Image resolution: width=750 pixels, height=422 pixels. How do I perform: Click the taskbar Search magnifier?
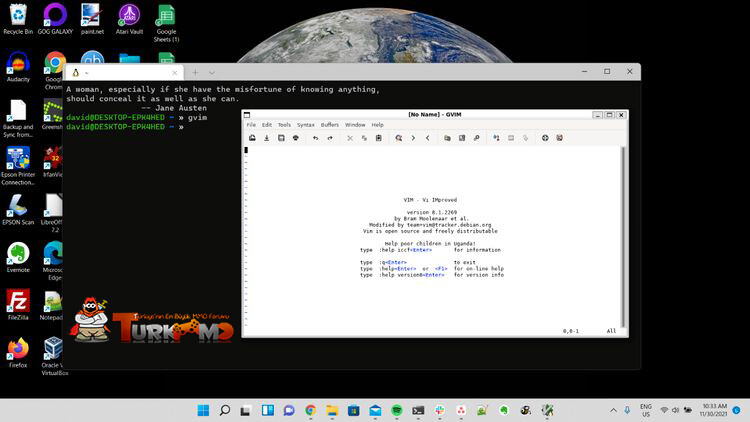225,411
